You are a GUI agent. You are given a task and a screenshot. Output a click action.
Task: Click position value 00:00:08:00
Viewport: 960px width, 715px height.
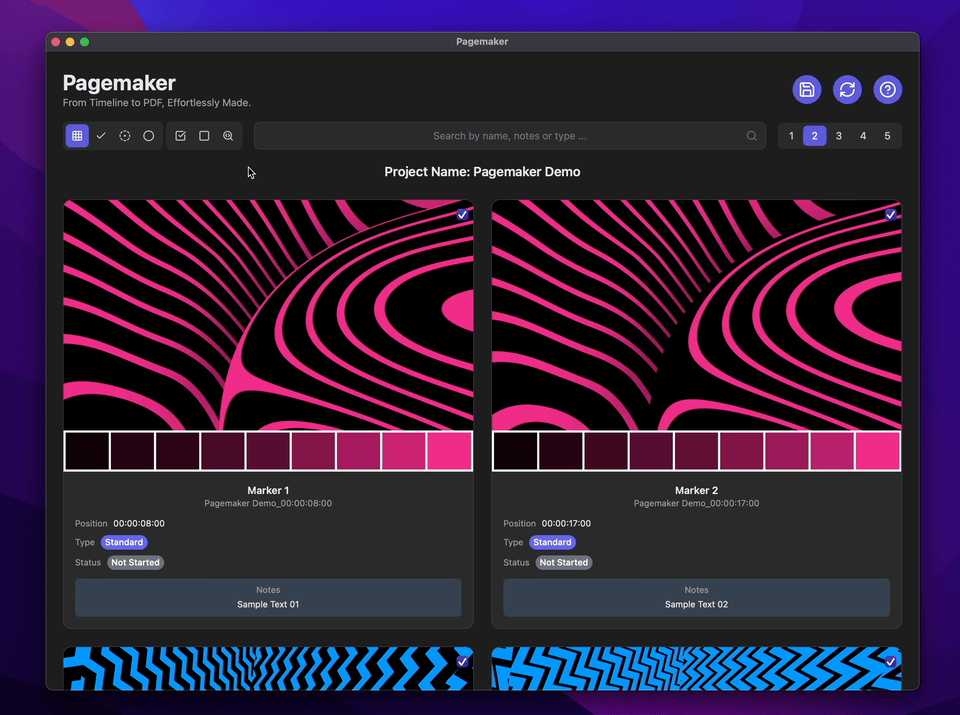point(139,523)
